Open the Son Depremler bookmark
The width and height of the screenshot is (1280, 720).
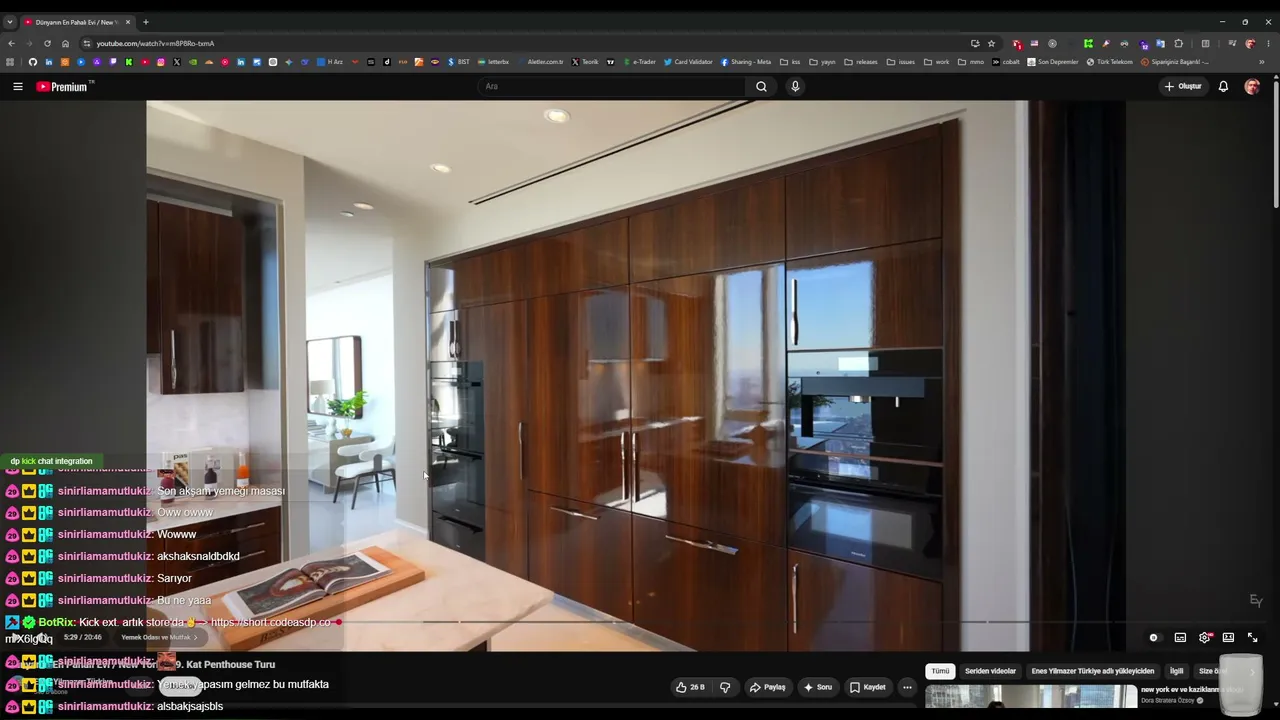1053,62
